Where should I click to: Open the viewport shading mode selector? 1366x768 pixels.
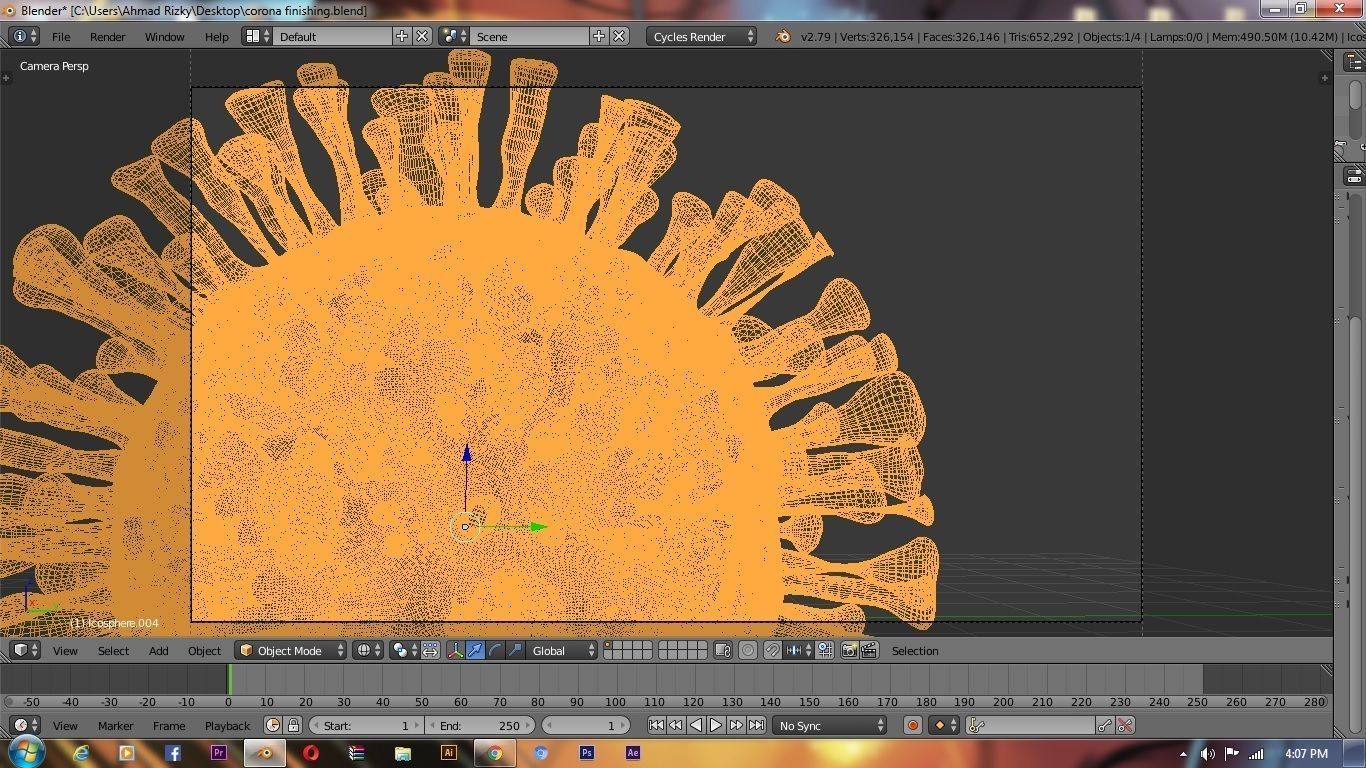click(x=369, y=650)
